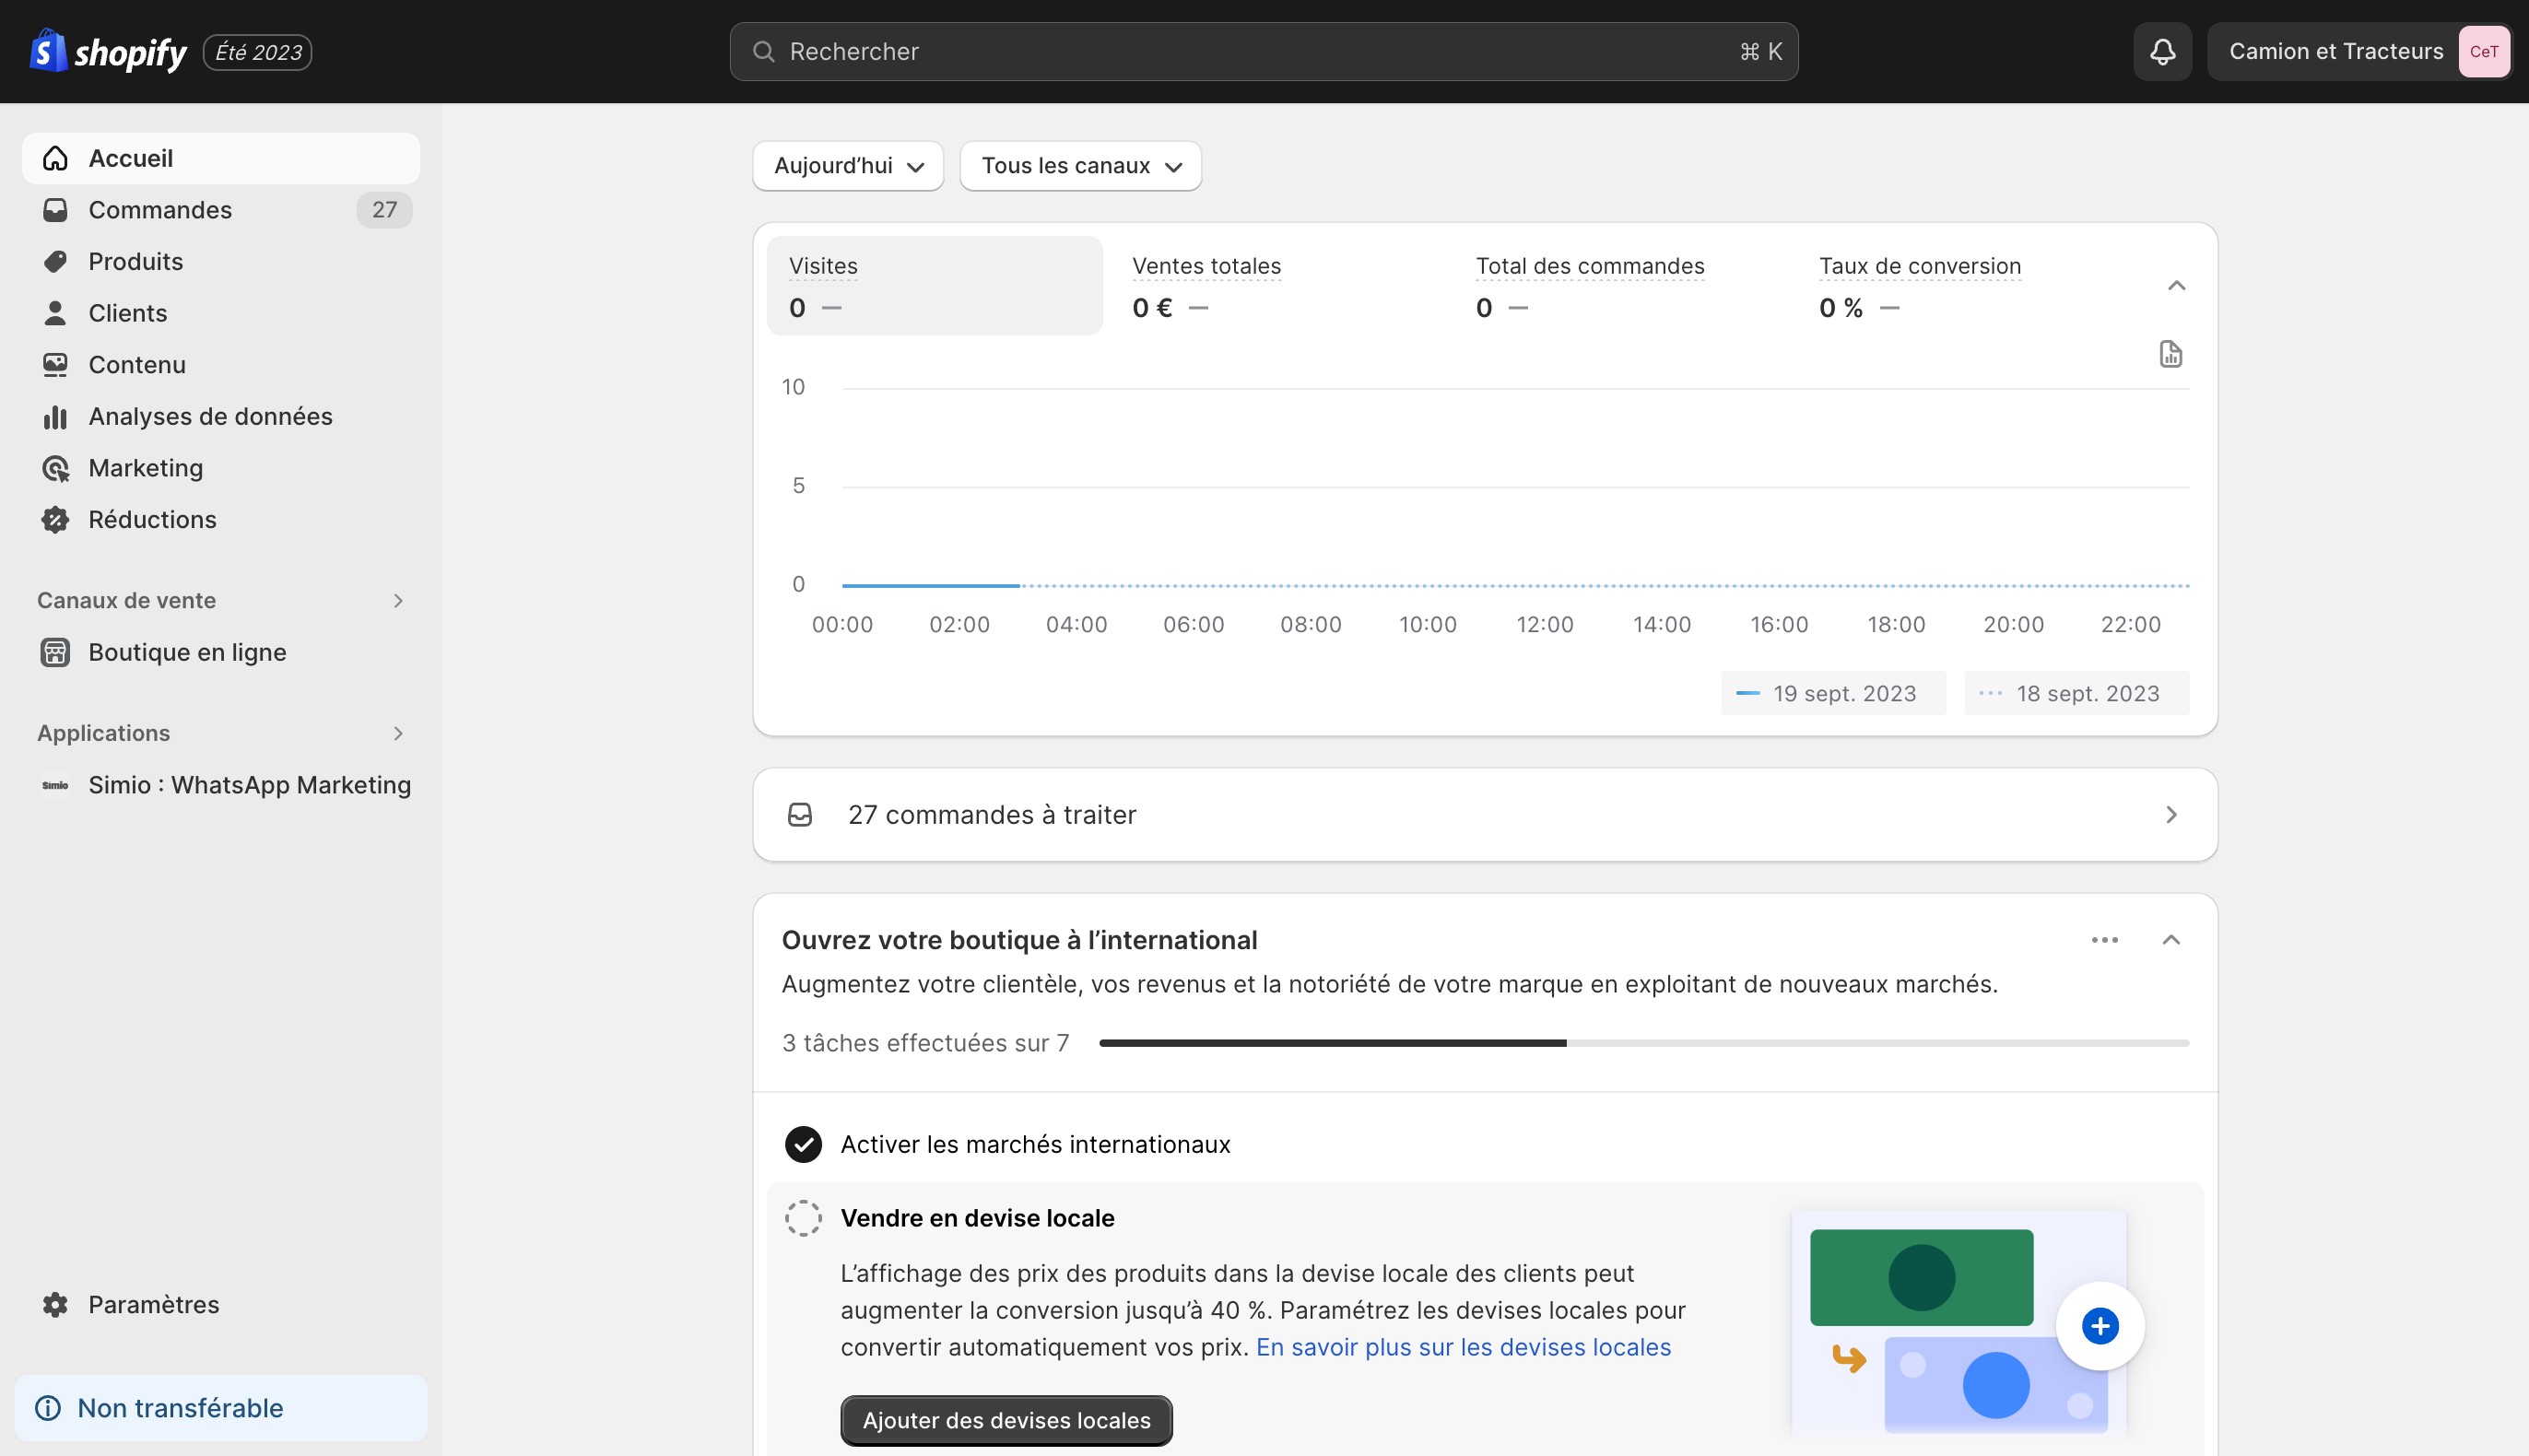The height and width of the screenshot is (1456, 2529).
Task: Collapse the analytics metrics card chevron
Action: (2176, 286)
